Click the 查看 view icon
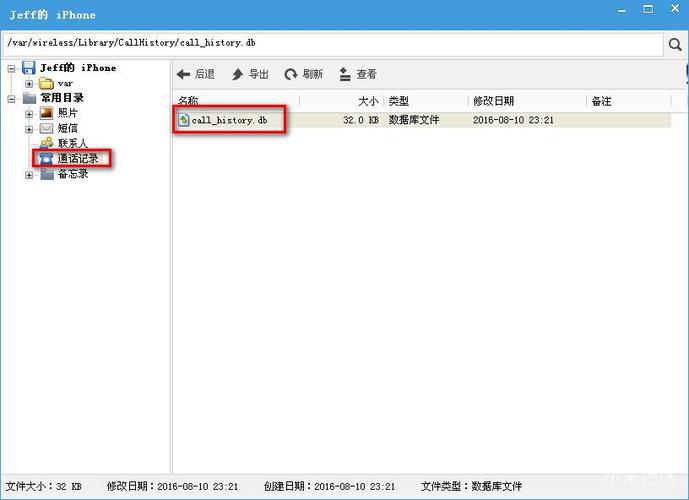This screenshot has height=500, width=689. tap(345, 75)
